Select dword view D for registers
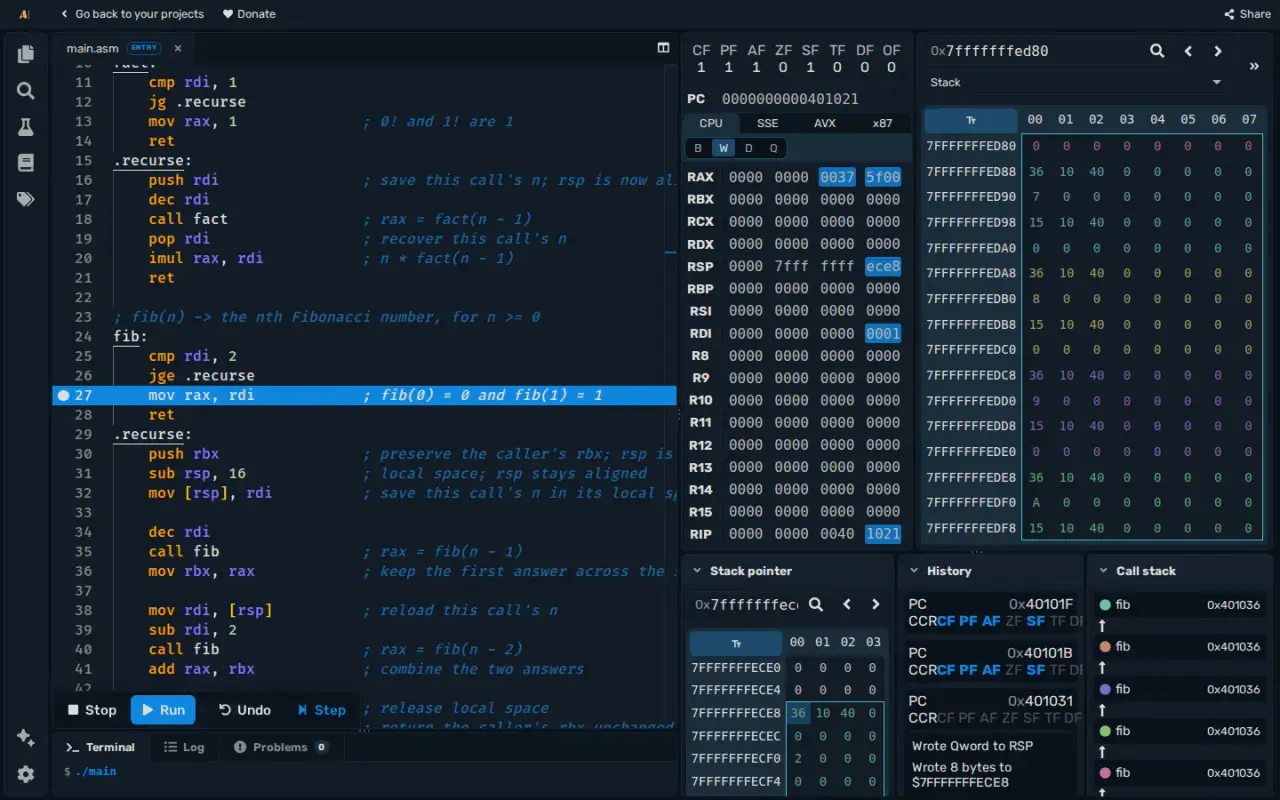This screenshot has height=800, width=1280. pos(748,148)
